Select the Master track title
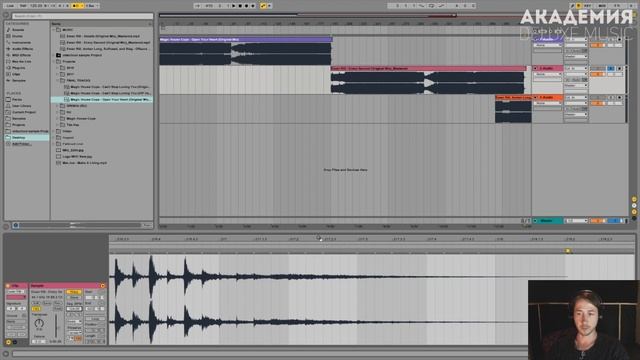This screenshot has width=640, height=360. (548, 221)
